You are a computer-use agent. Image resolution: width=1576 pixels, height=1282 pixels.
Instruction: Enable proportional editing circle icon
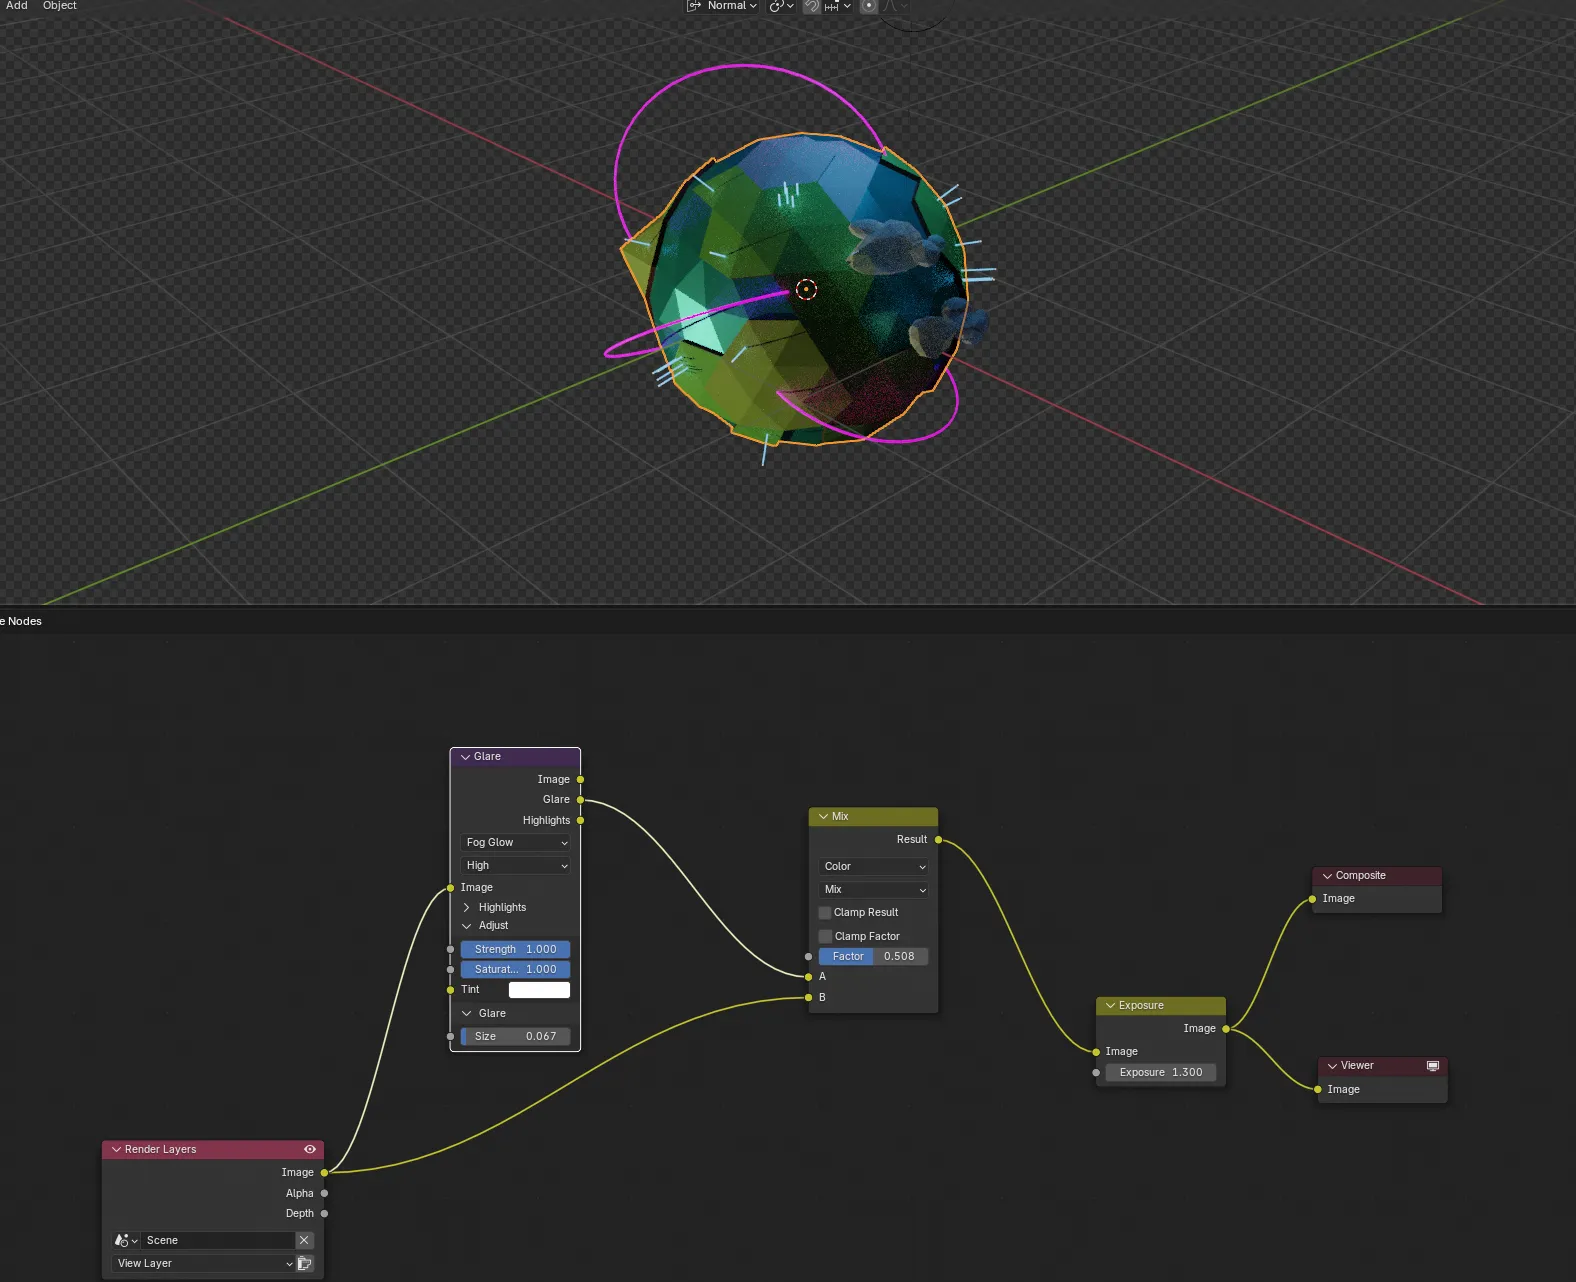coord(868,6)
